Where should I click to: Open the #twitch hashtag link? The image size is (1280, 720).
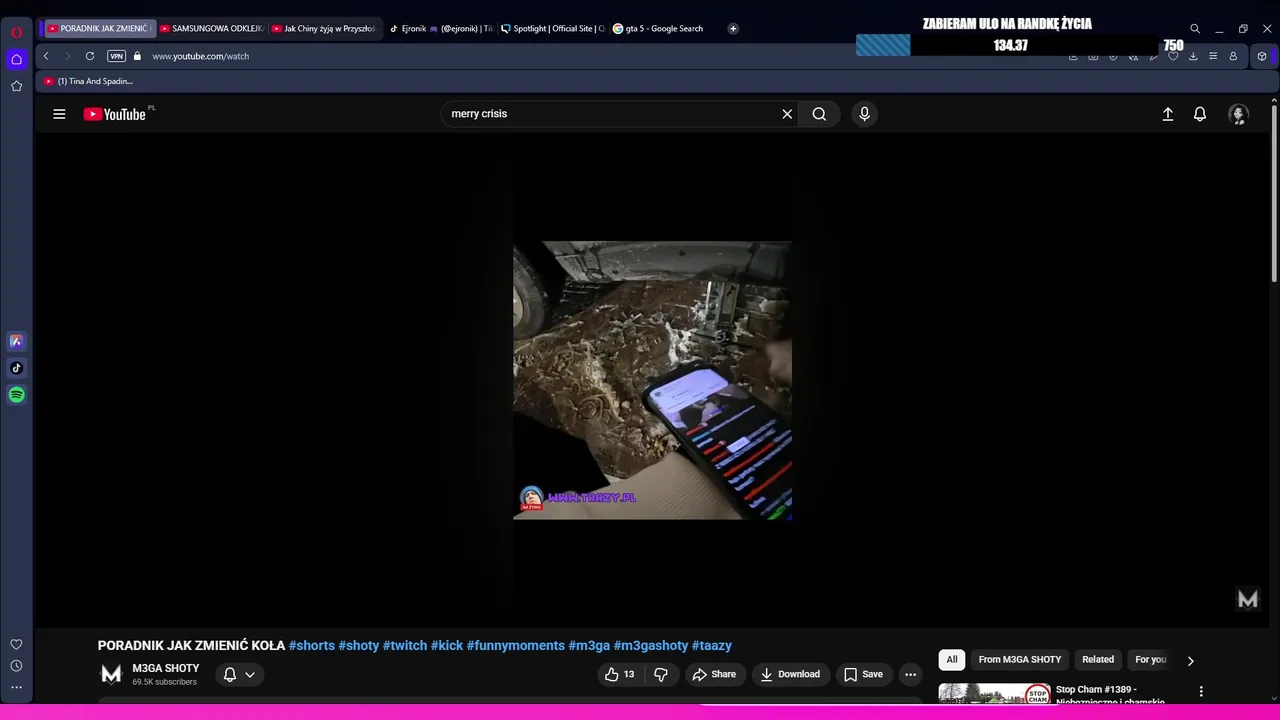pos(405,646)
